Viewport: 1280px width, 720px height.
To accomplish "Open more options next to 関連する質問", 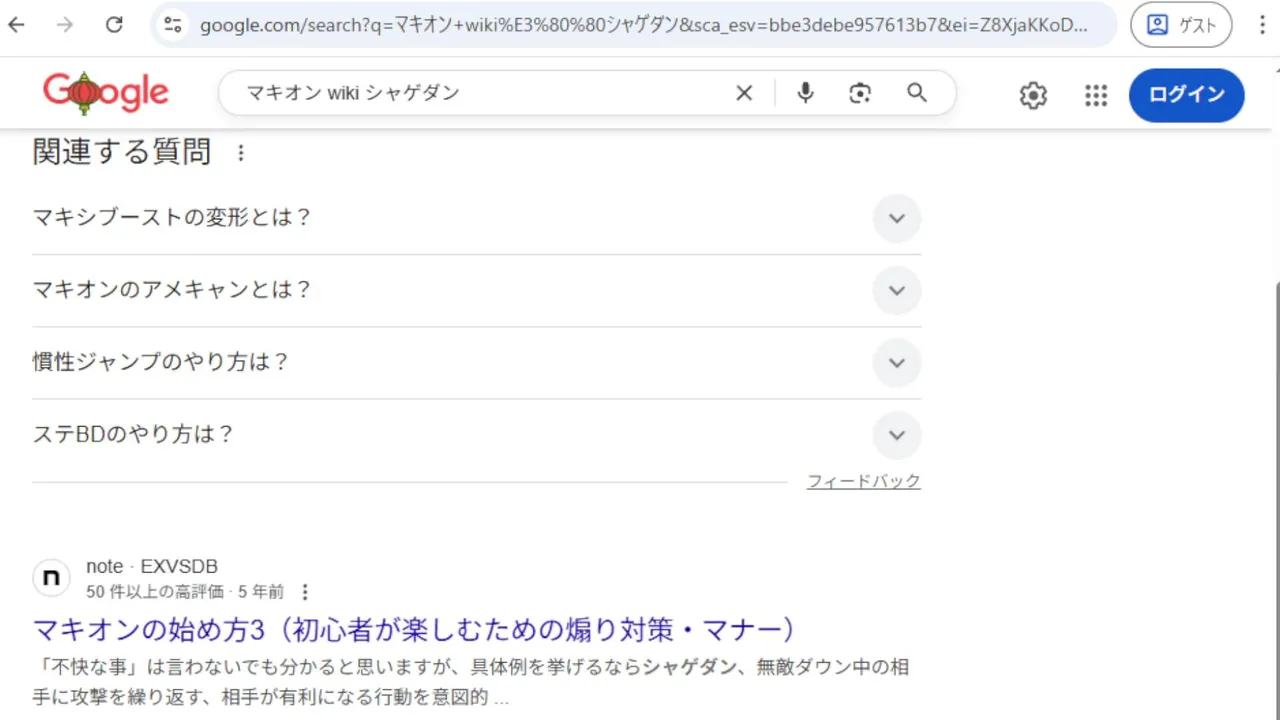I will [240, 153].
